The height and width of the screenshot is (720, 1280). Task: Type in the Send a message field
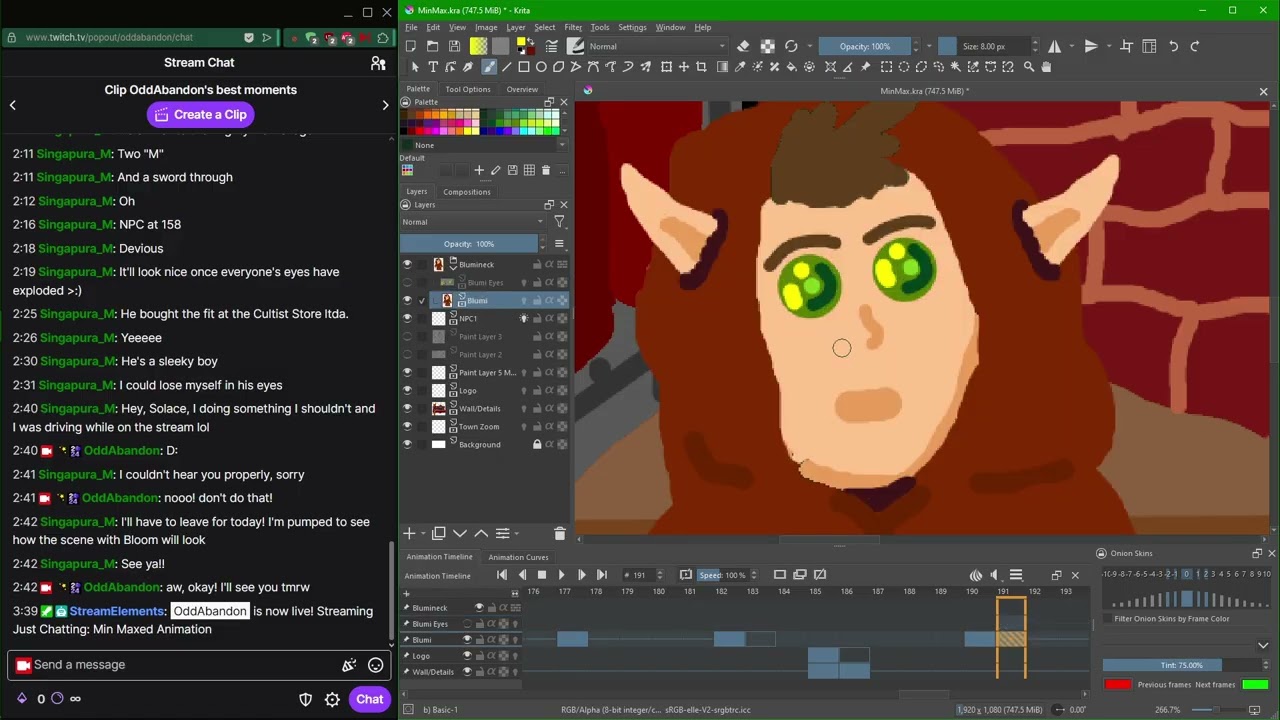click(x=199, y=665)
